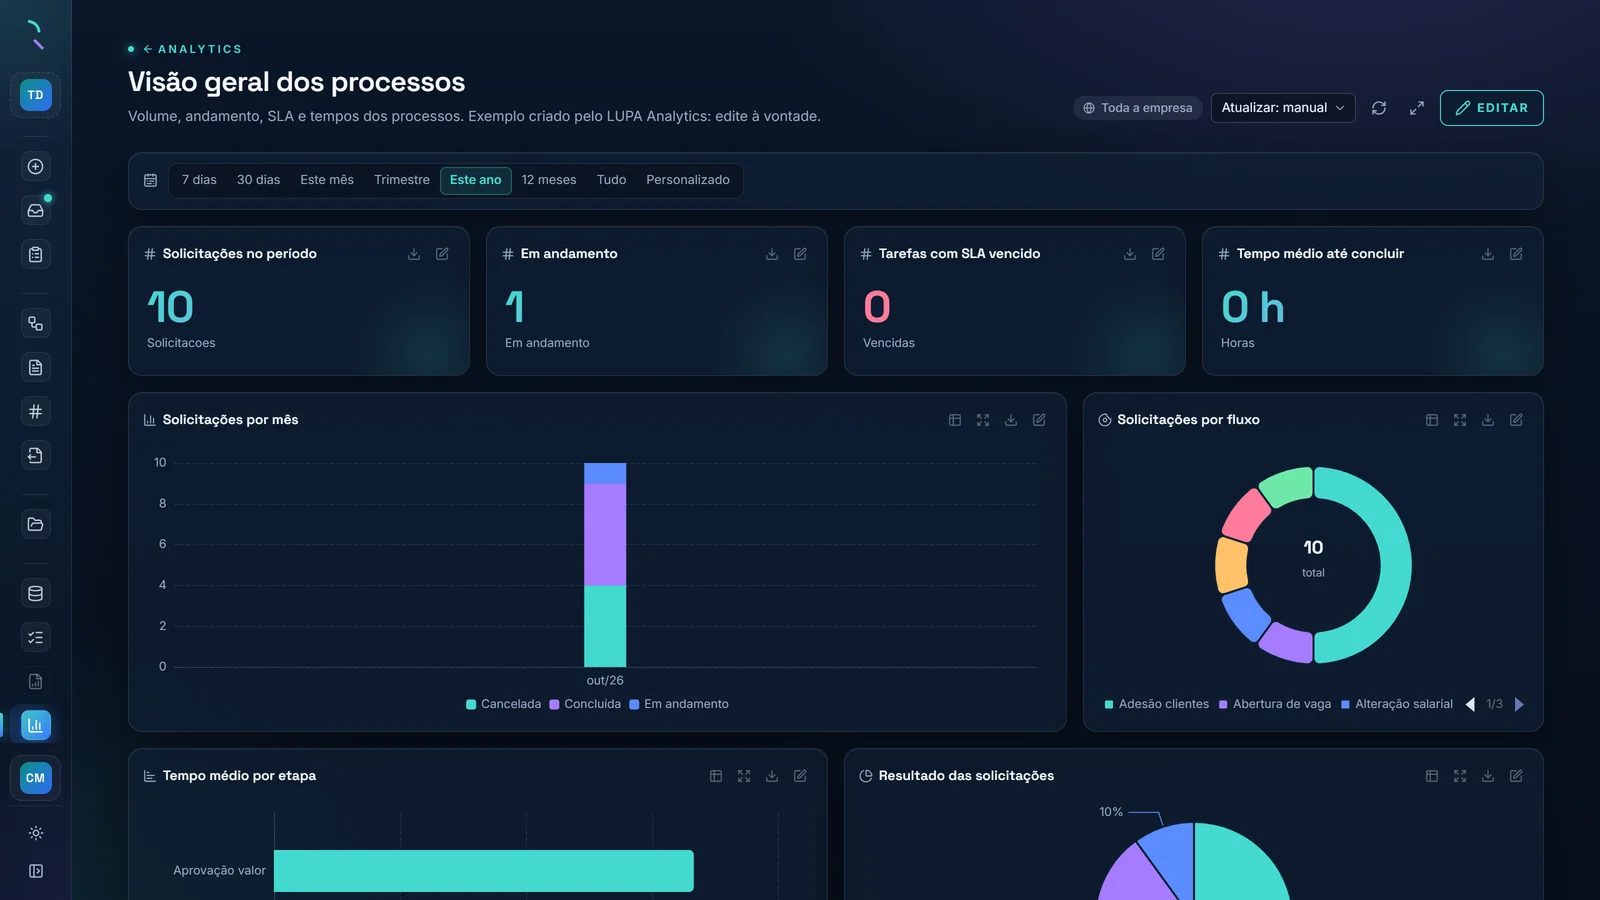Select the Personalizado period option
The width and height of the screenshot is (1600, 900).
tap(688, 180)
